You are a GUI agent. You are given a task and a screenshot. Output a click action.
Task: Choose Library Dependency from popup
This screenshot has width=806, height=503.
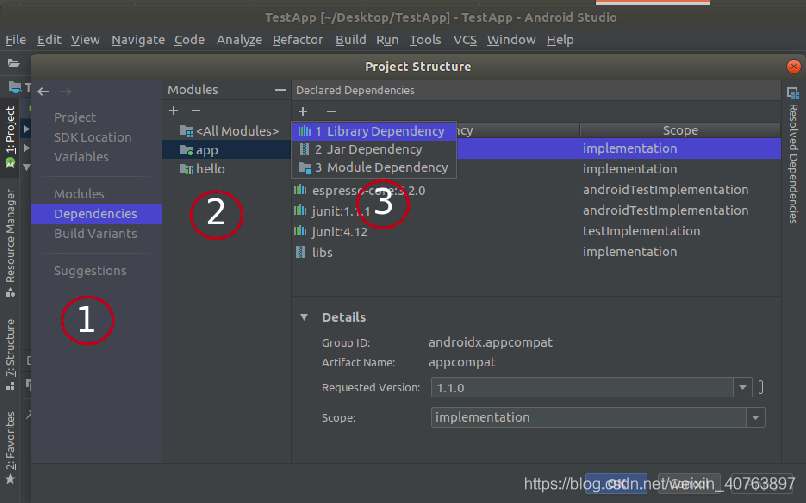point(374,132)
